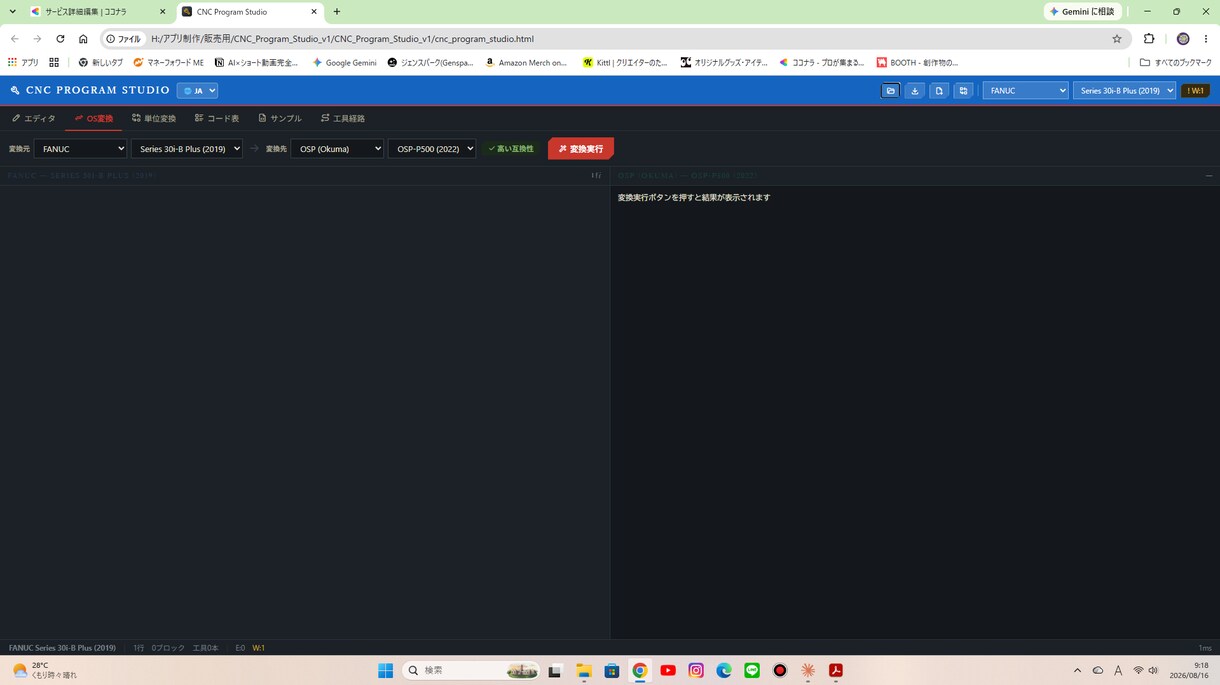This screenshot has height=685, width=1220.
Task: Click the open file folder icon
Action: [890, 91]
